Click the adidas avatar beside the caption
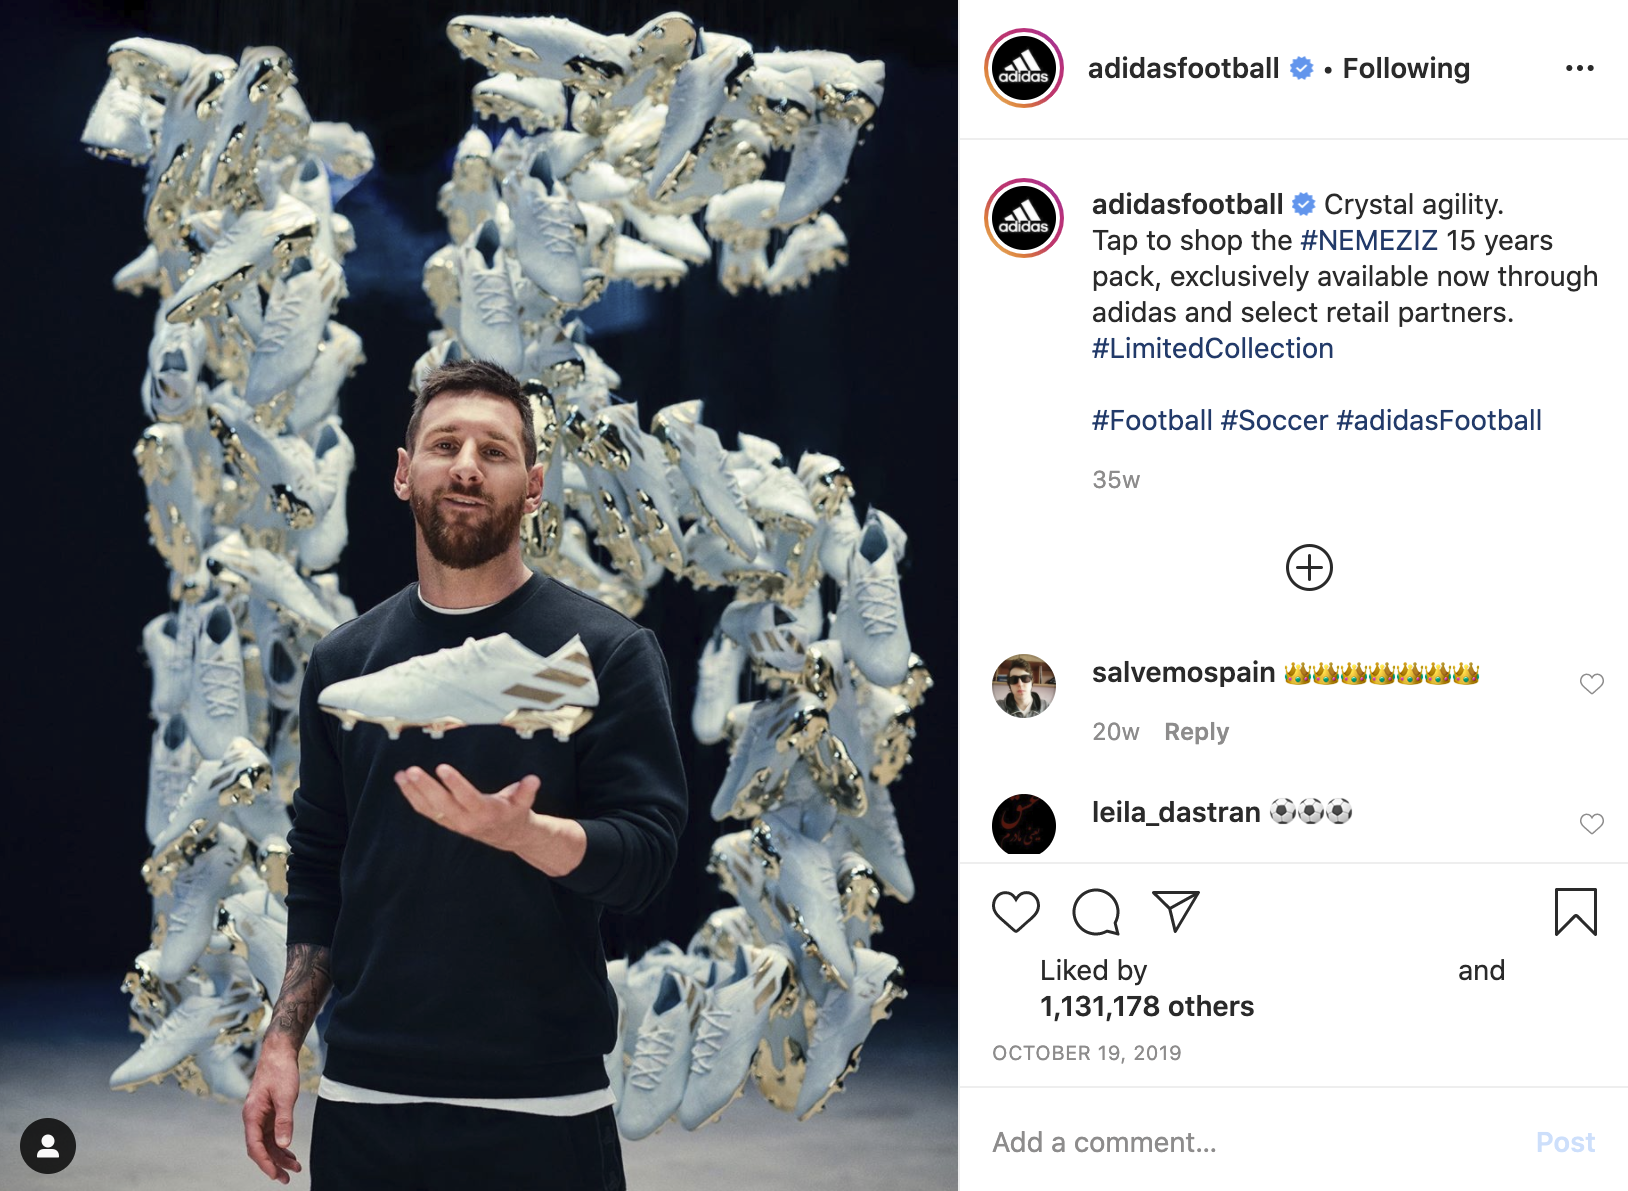Image resolution: width=1628 pixels, height=1191 pixels. pos(1024,218)
